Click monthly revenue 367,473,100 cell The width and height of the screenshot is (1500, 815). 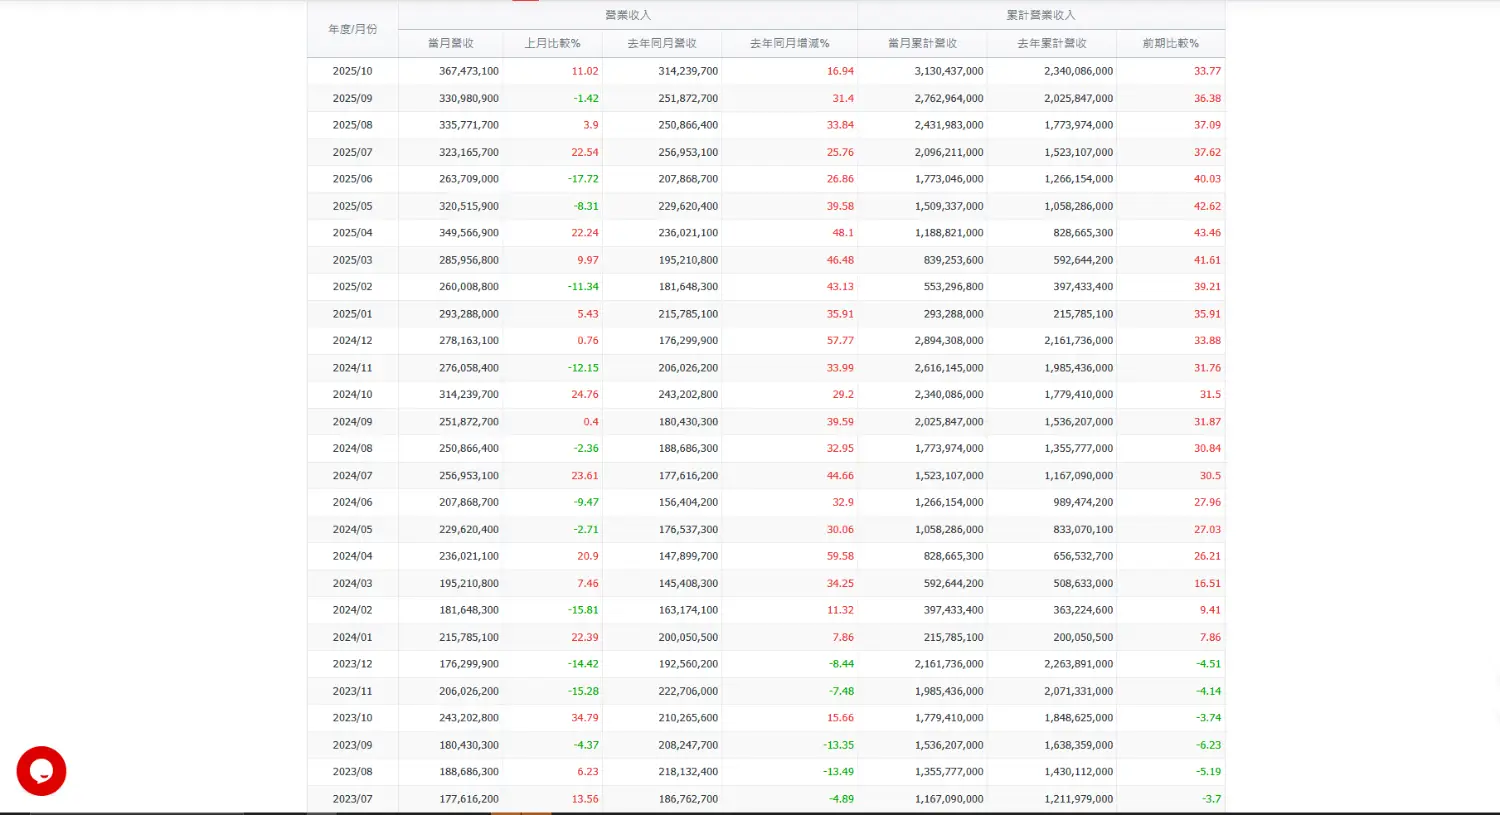[468, 71]
